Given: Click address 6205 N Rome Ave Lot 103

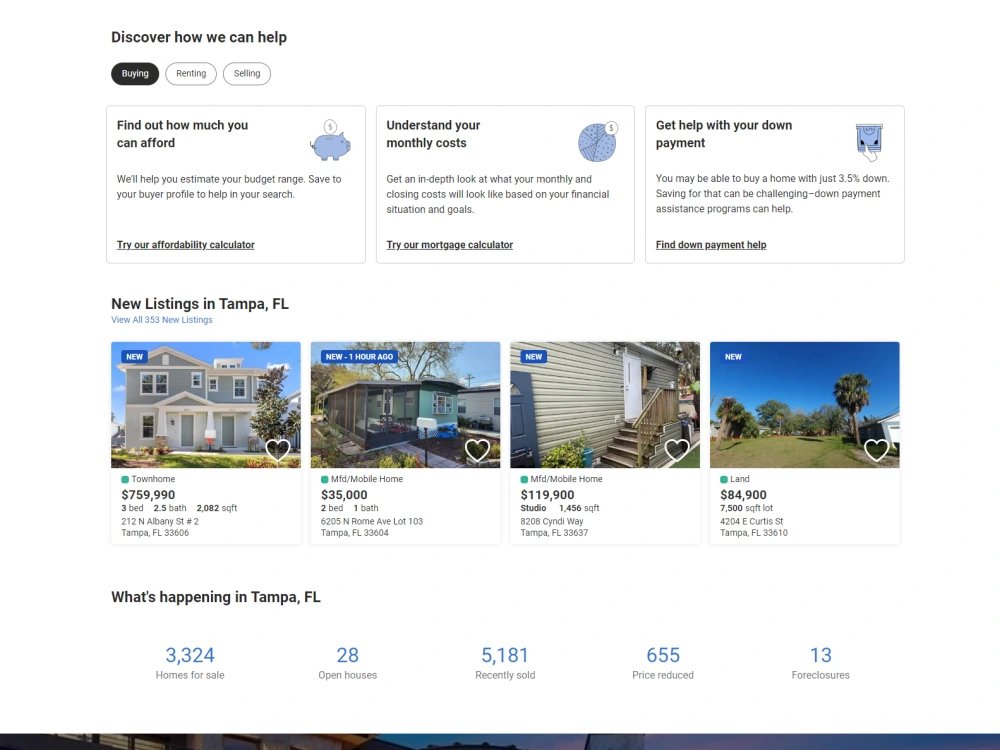Looking at the screenshot, I should (372, 522).
